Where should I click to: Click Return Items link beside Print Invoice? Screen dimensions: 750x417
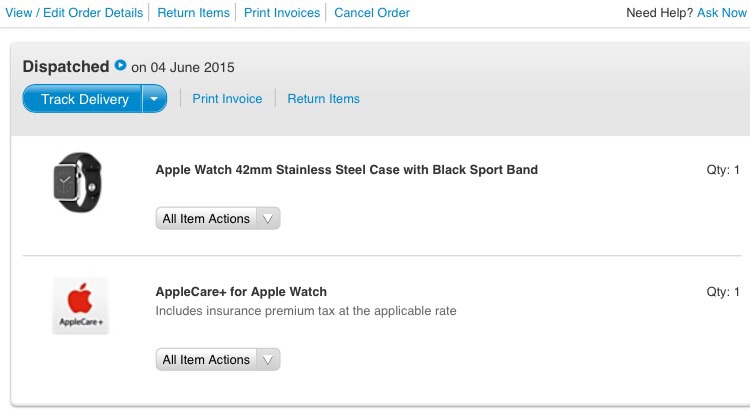(x=323, y=99)
